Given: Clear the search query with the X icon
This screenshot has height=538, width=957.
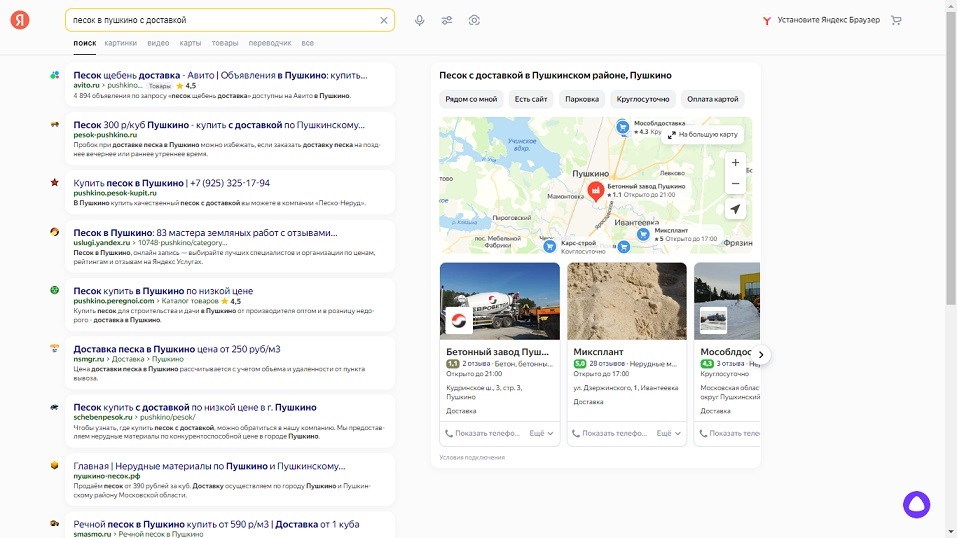Looking at the screenshot, I should (x=383, y=20).
